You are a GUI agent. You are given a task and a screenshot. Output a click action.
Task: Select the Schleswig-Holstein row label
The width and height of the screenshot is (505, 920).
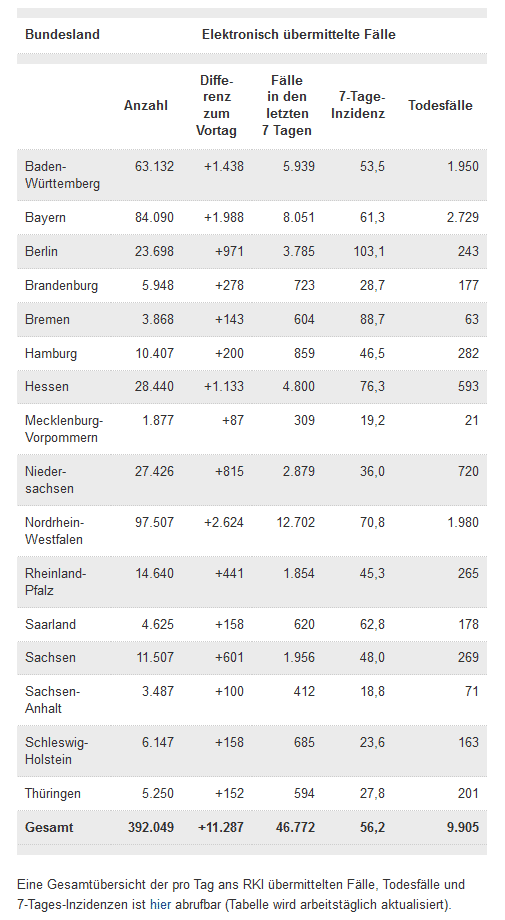pos(56,751)
